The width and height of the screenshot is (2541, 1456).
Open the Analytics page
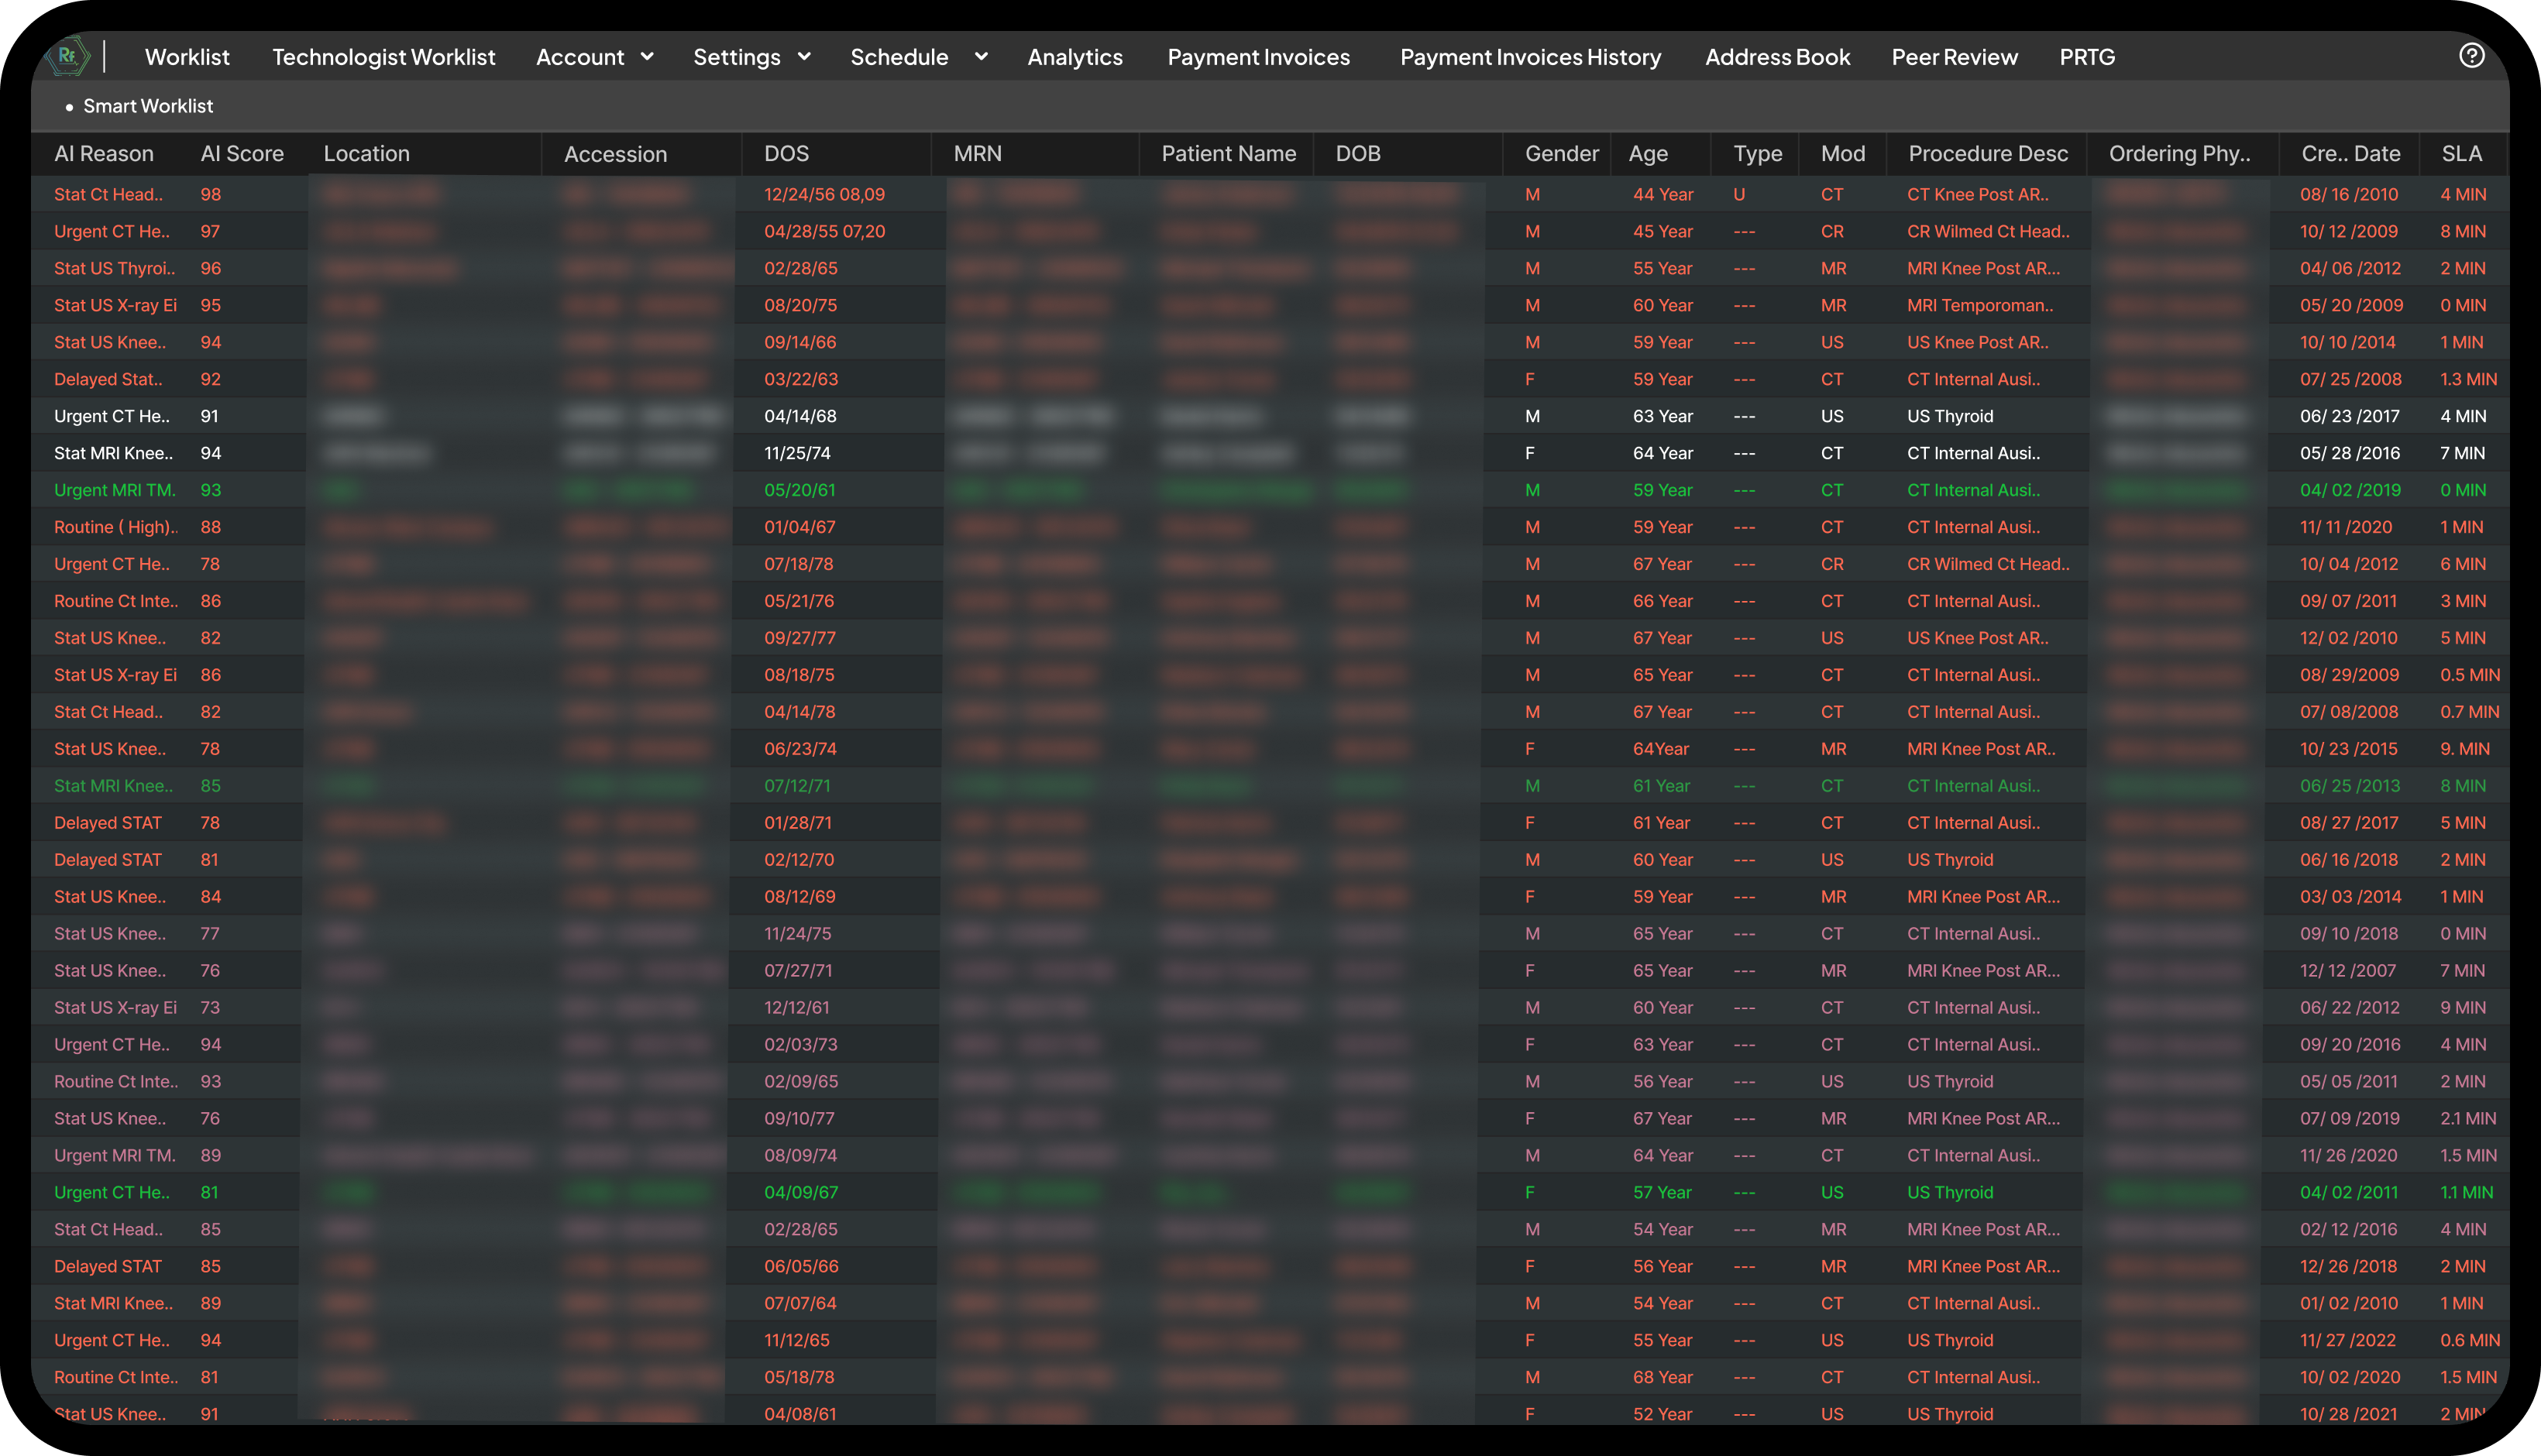tap(1075, 57)
